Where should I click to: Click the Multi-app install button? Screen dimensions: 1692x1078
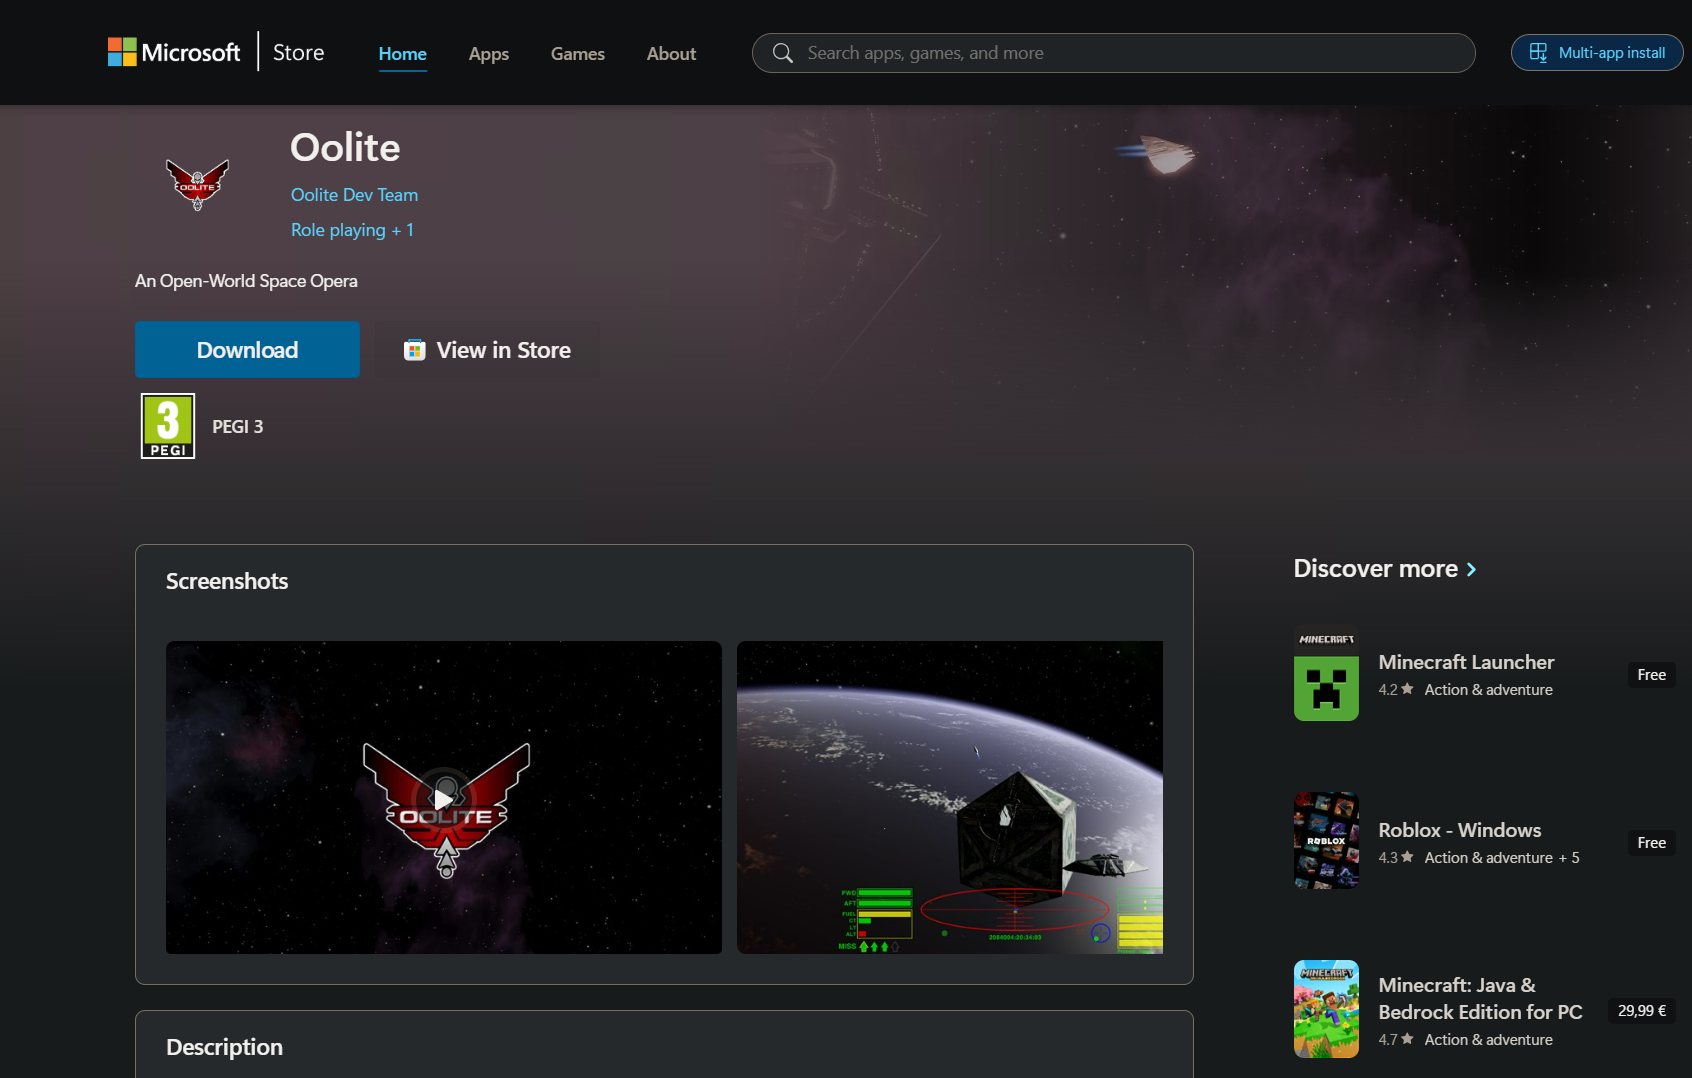tap(1597, 53)
